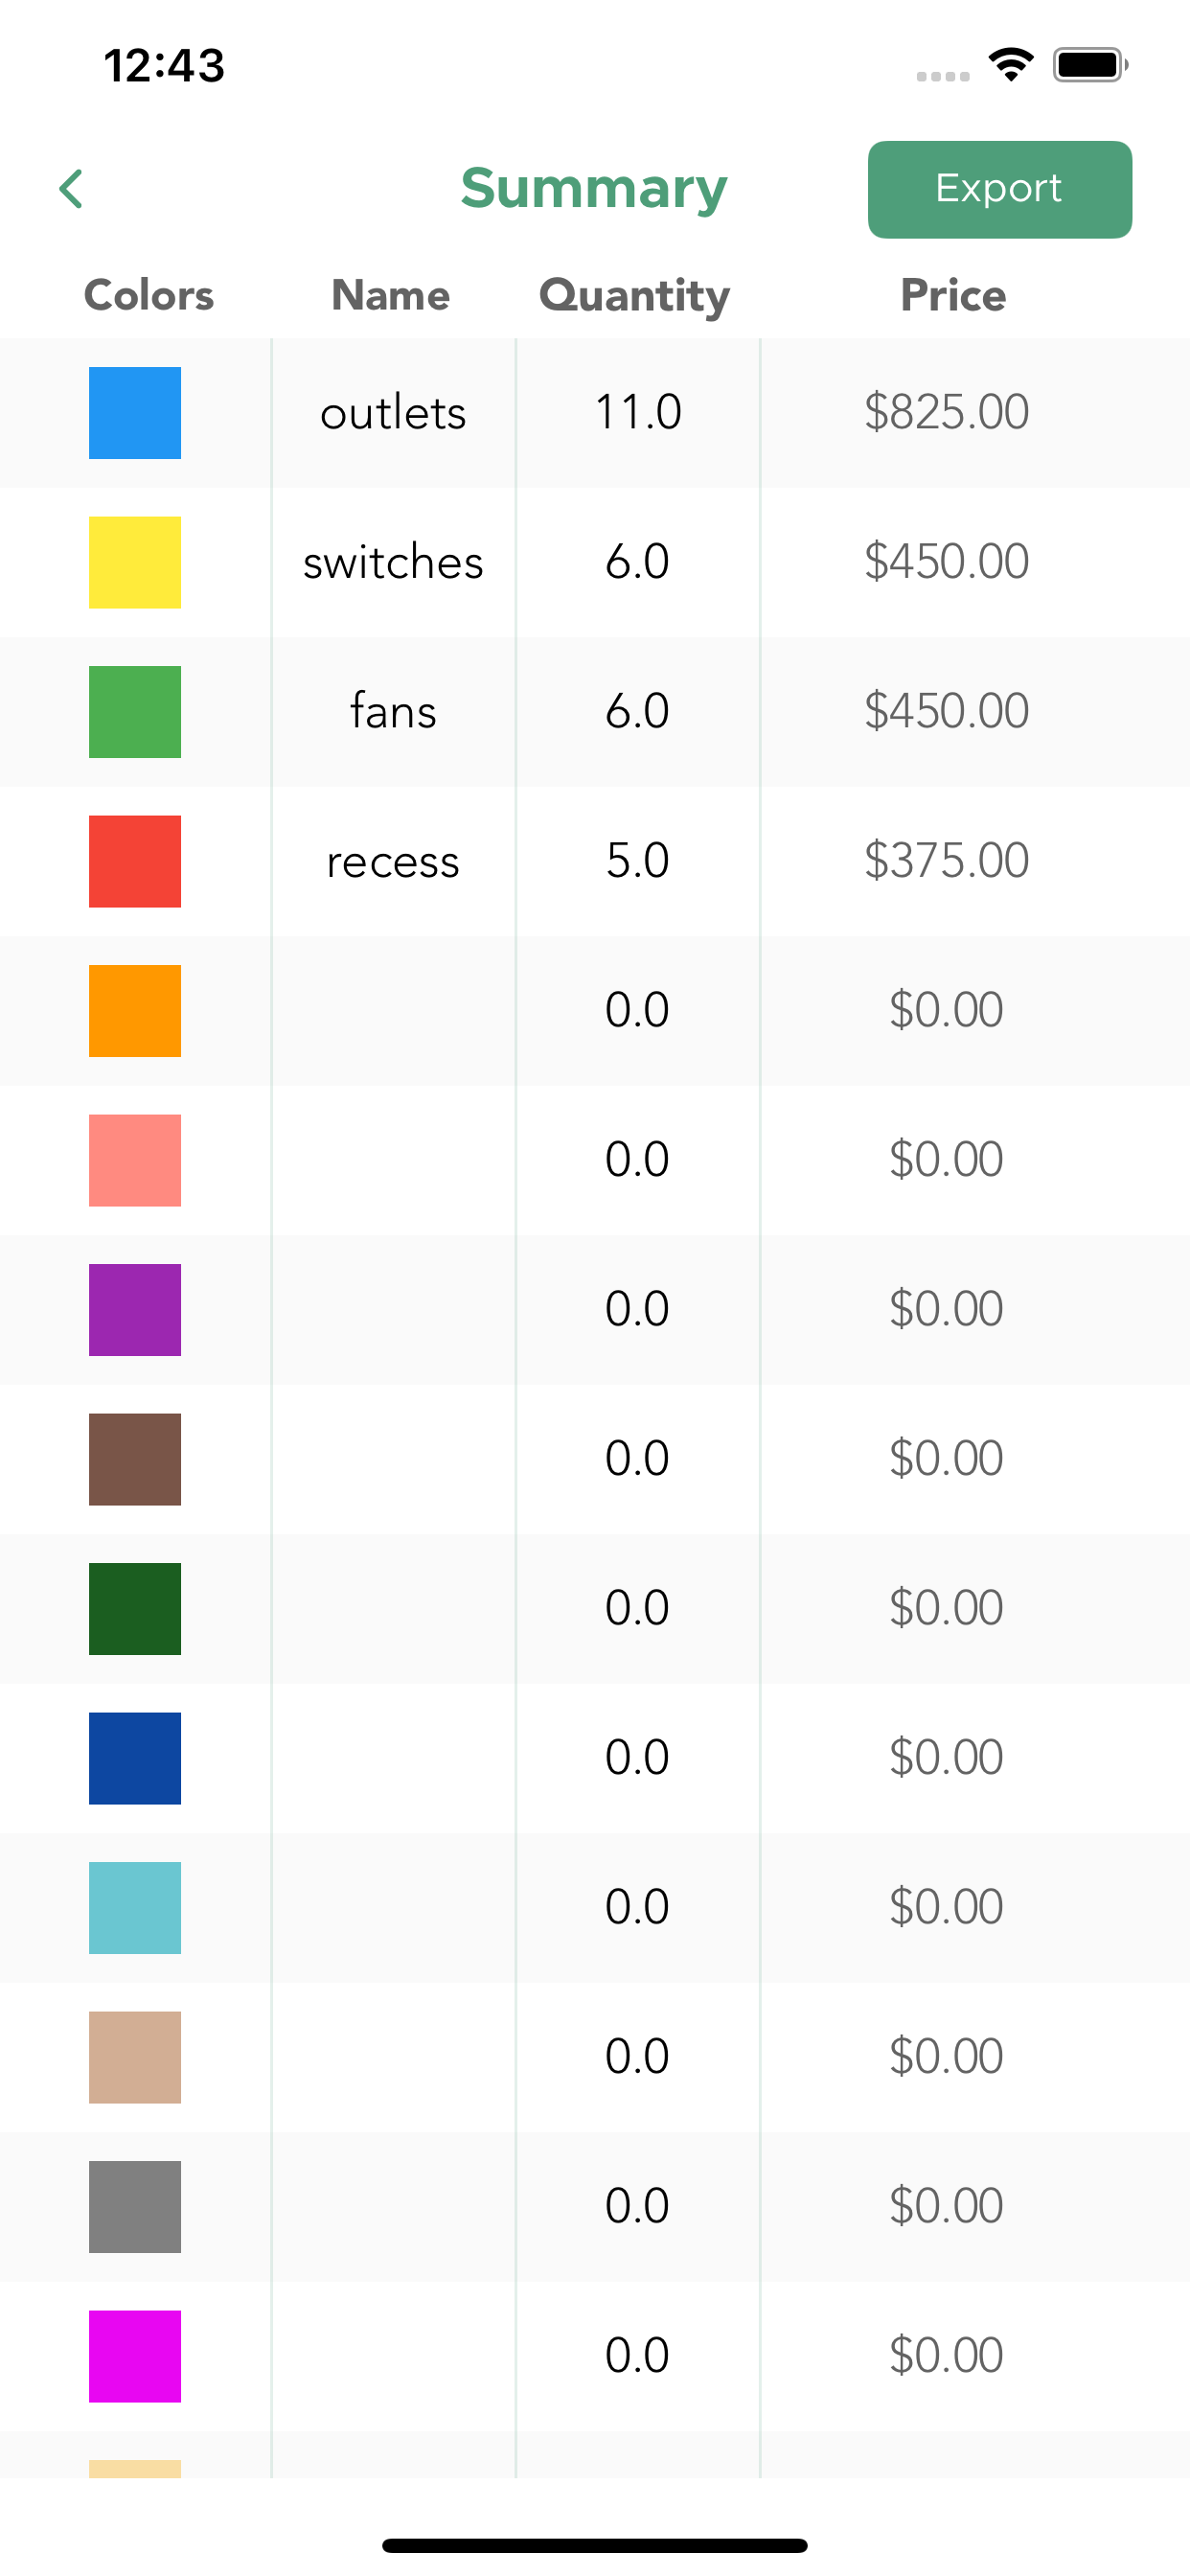1190x2576 pixels.
Task: Tap the Export button
Action: point(999,189)
